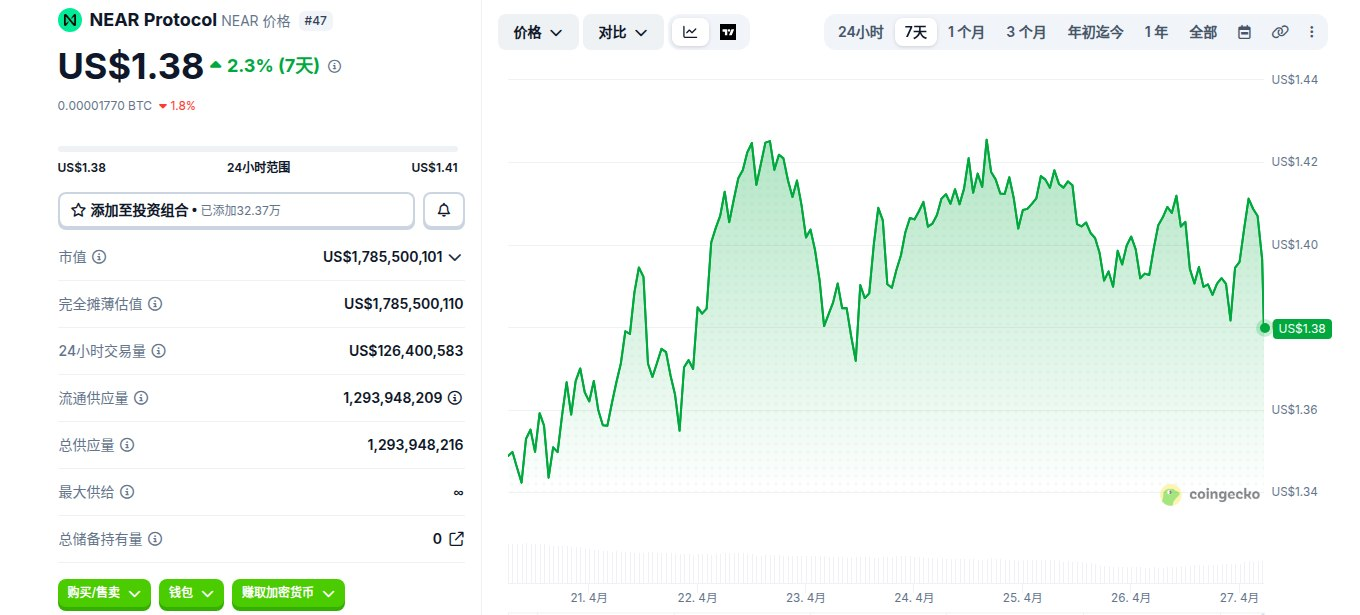Open info icon beside 流通供应量 label
This screenshot has width=1360, height=615.
pyautogui.click(x=141, y=398)
